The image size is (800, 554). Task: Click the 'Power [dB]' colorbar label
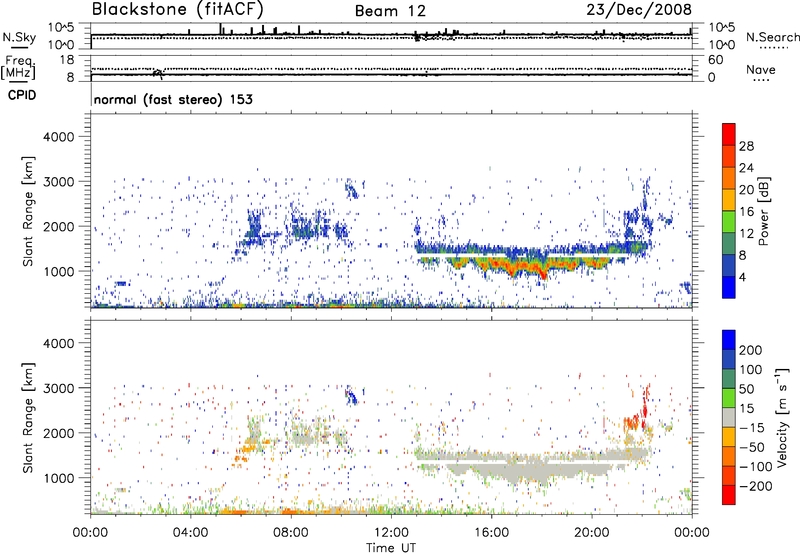(x=763, y=211)
